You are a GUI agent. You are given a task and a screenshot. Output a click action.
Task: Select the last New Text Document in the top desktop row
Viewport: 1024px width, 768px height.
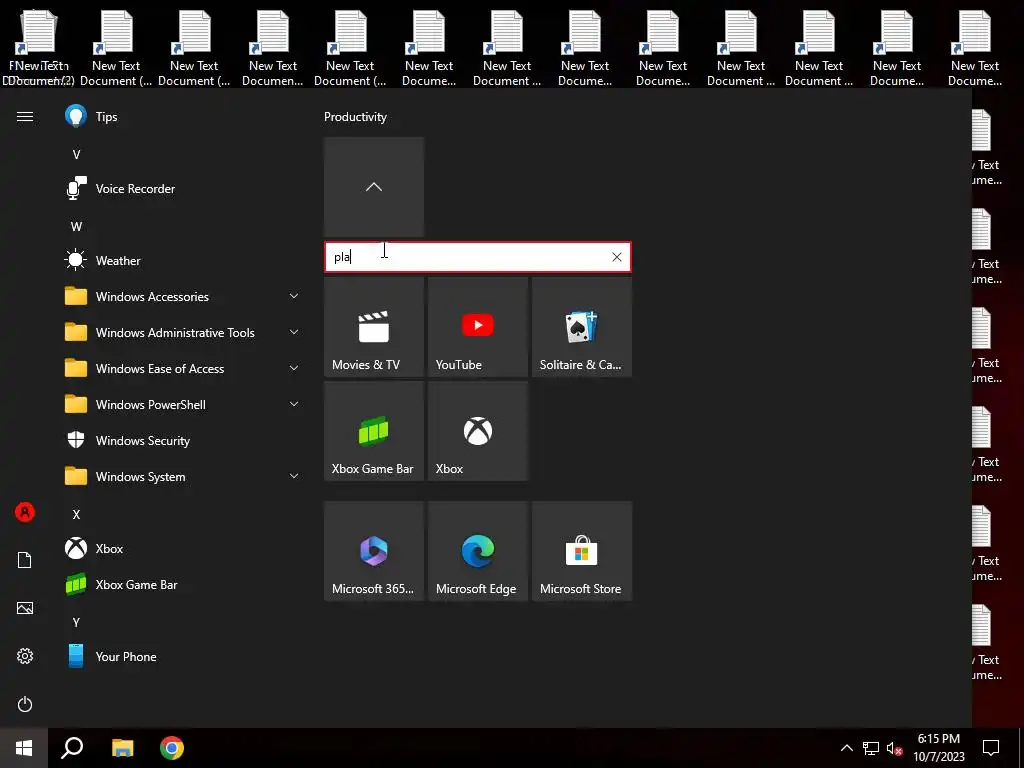974,48
